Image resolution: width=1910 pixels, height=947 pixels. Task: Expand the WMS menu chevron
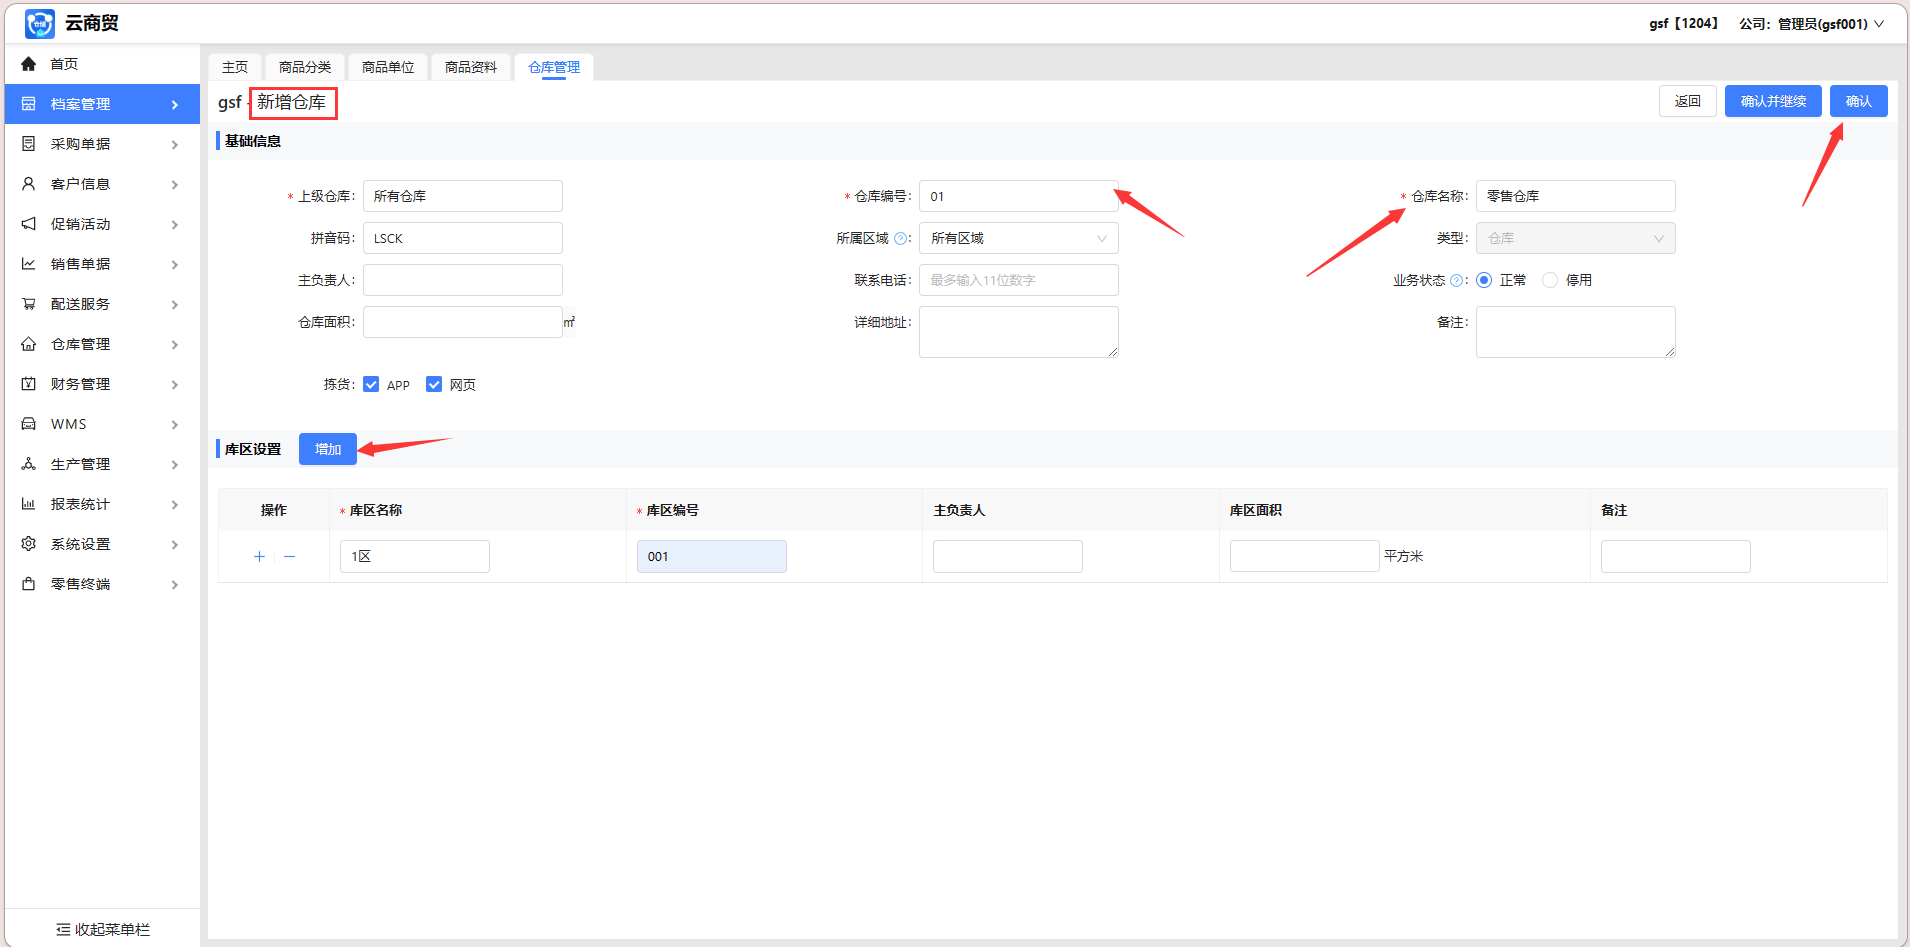175,425
